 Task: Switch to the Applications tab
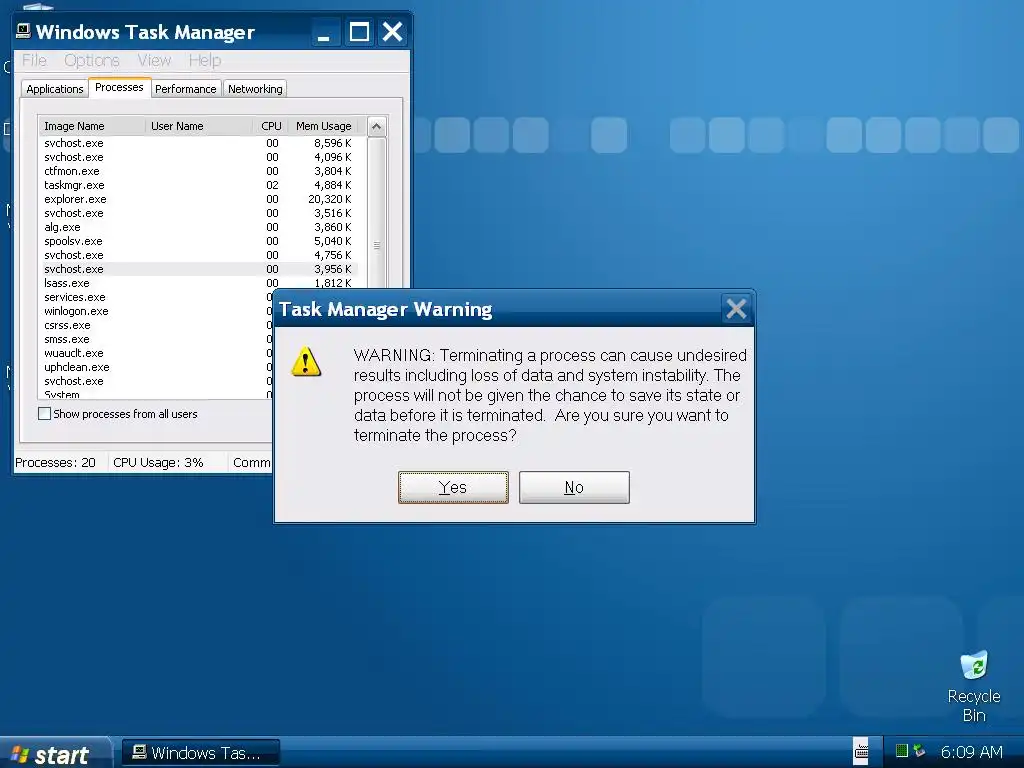pyautogui.click(x=55, y=89)
